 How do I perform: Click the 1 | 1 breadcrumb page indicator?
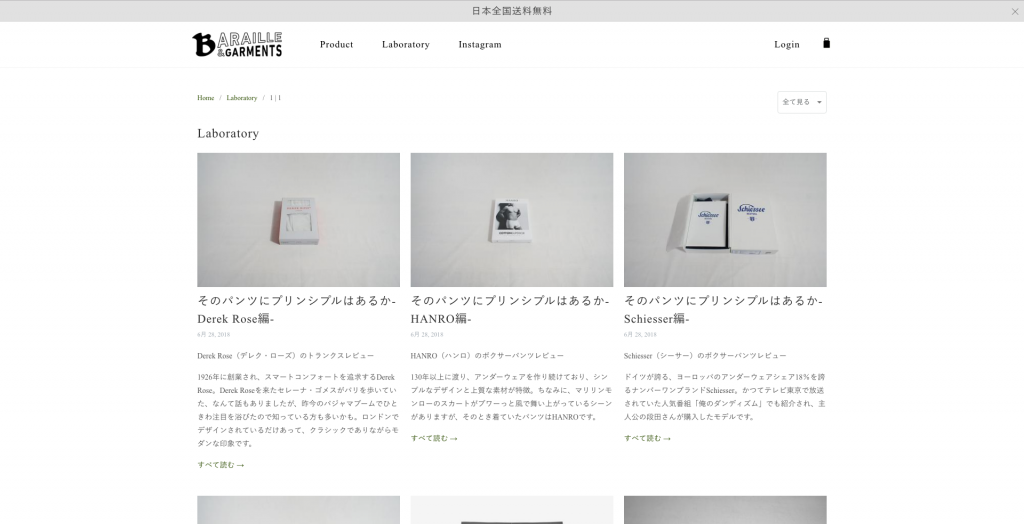click(x=275, y=98)
